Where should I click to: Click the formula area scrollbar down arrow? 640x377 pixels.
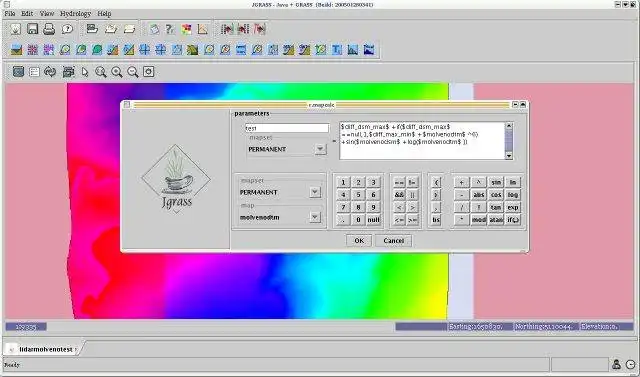click(x=509, y=155)
